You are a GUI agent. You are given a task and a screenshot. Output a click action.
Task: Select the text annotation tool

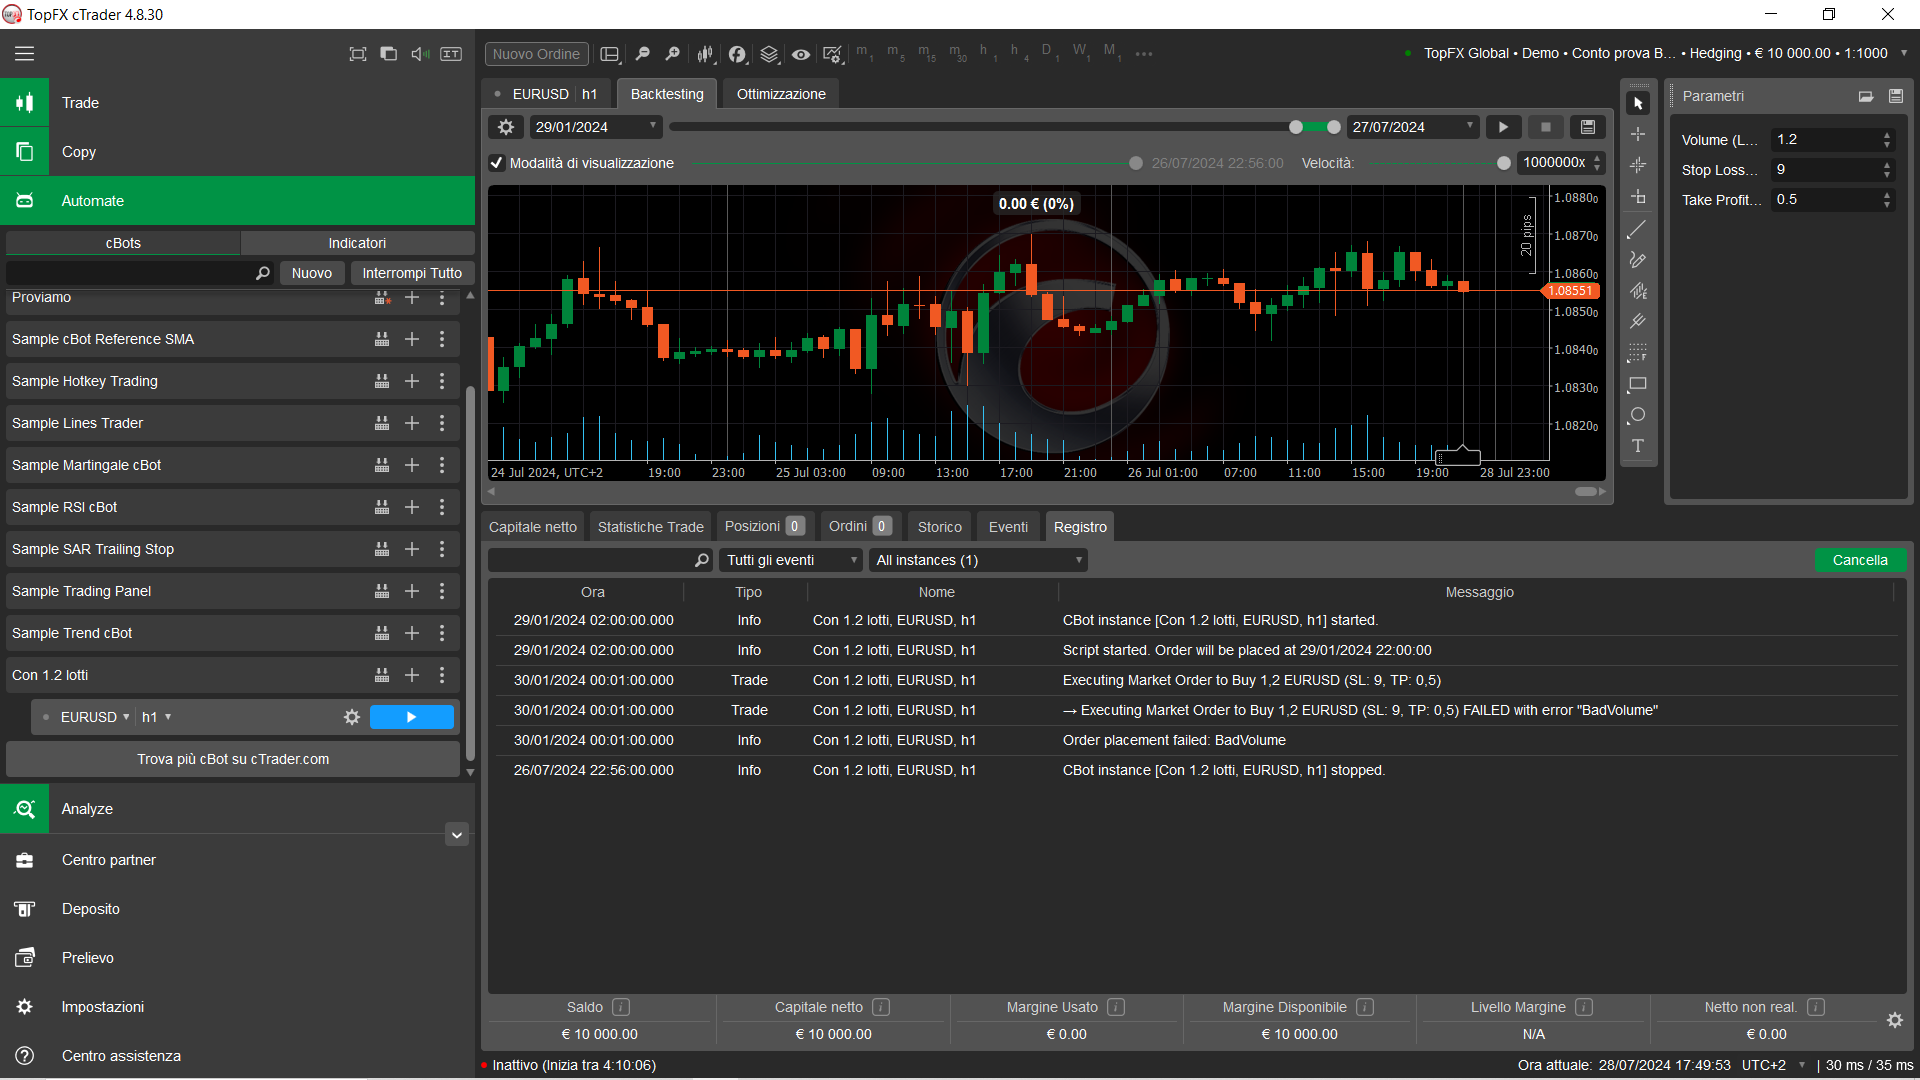coord(1638,446)
